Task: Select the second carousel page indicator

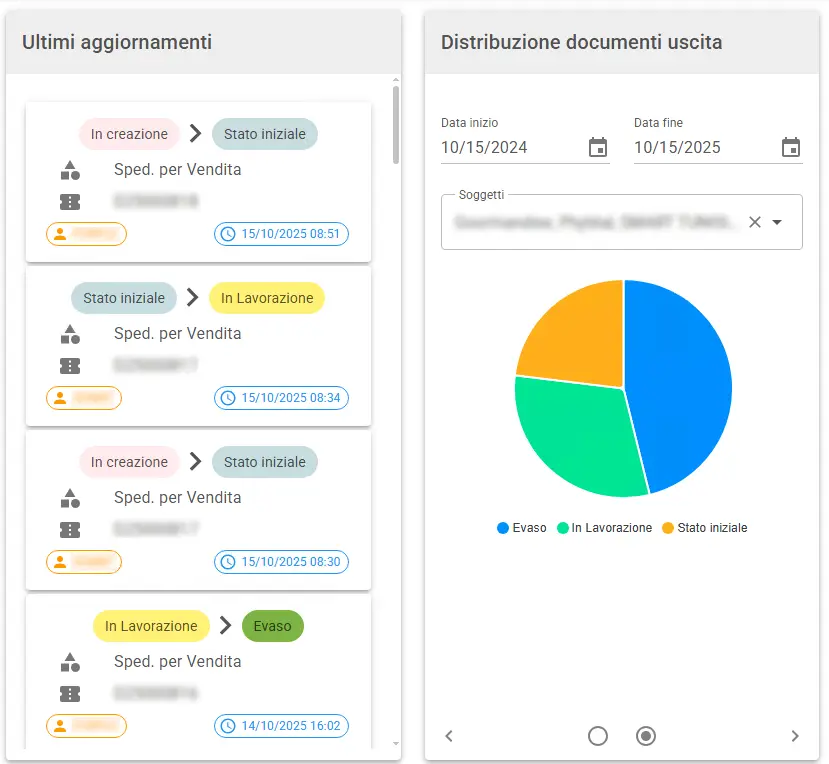Action: [x=645, y=736]
